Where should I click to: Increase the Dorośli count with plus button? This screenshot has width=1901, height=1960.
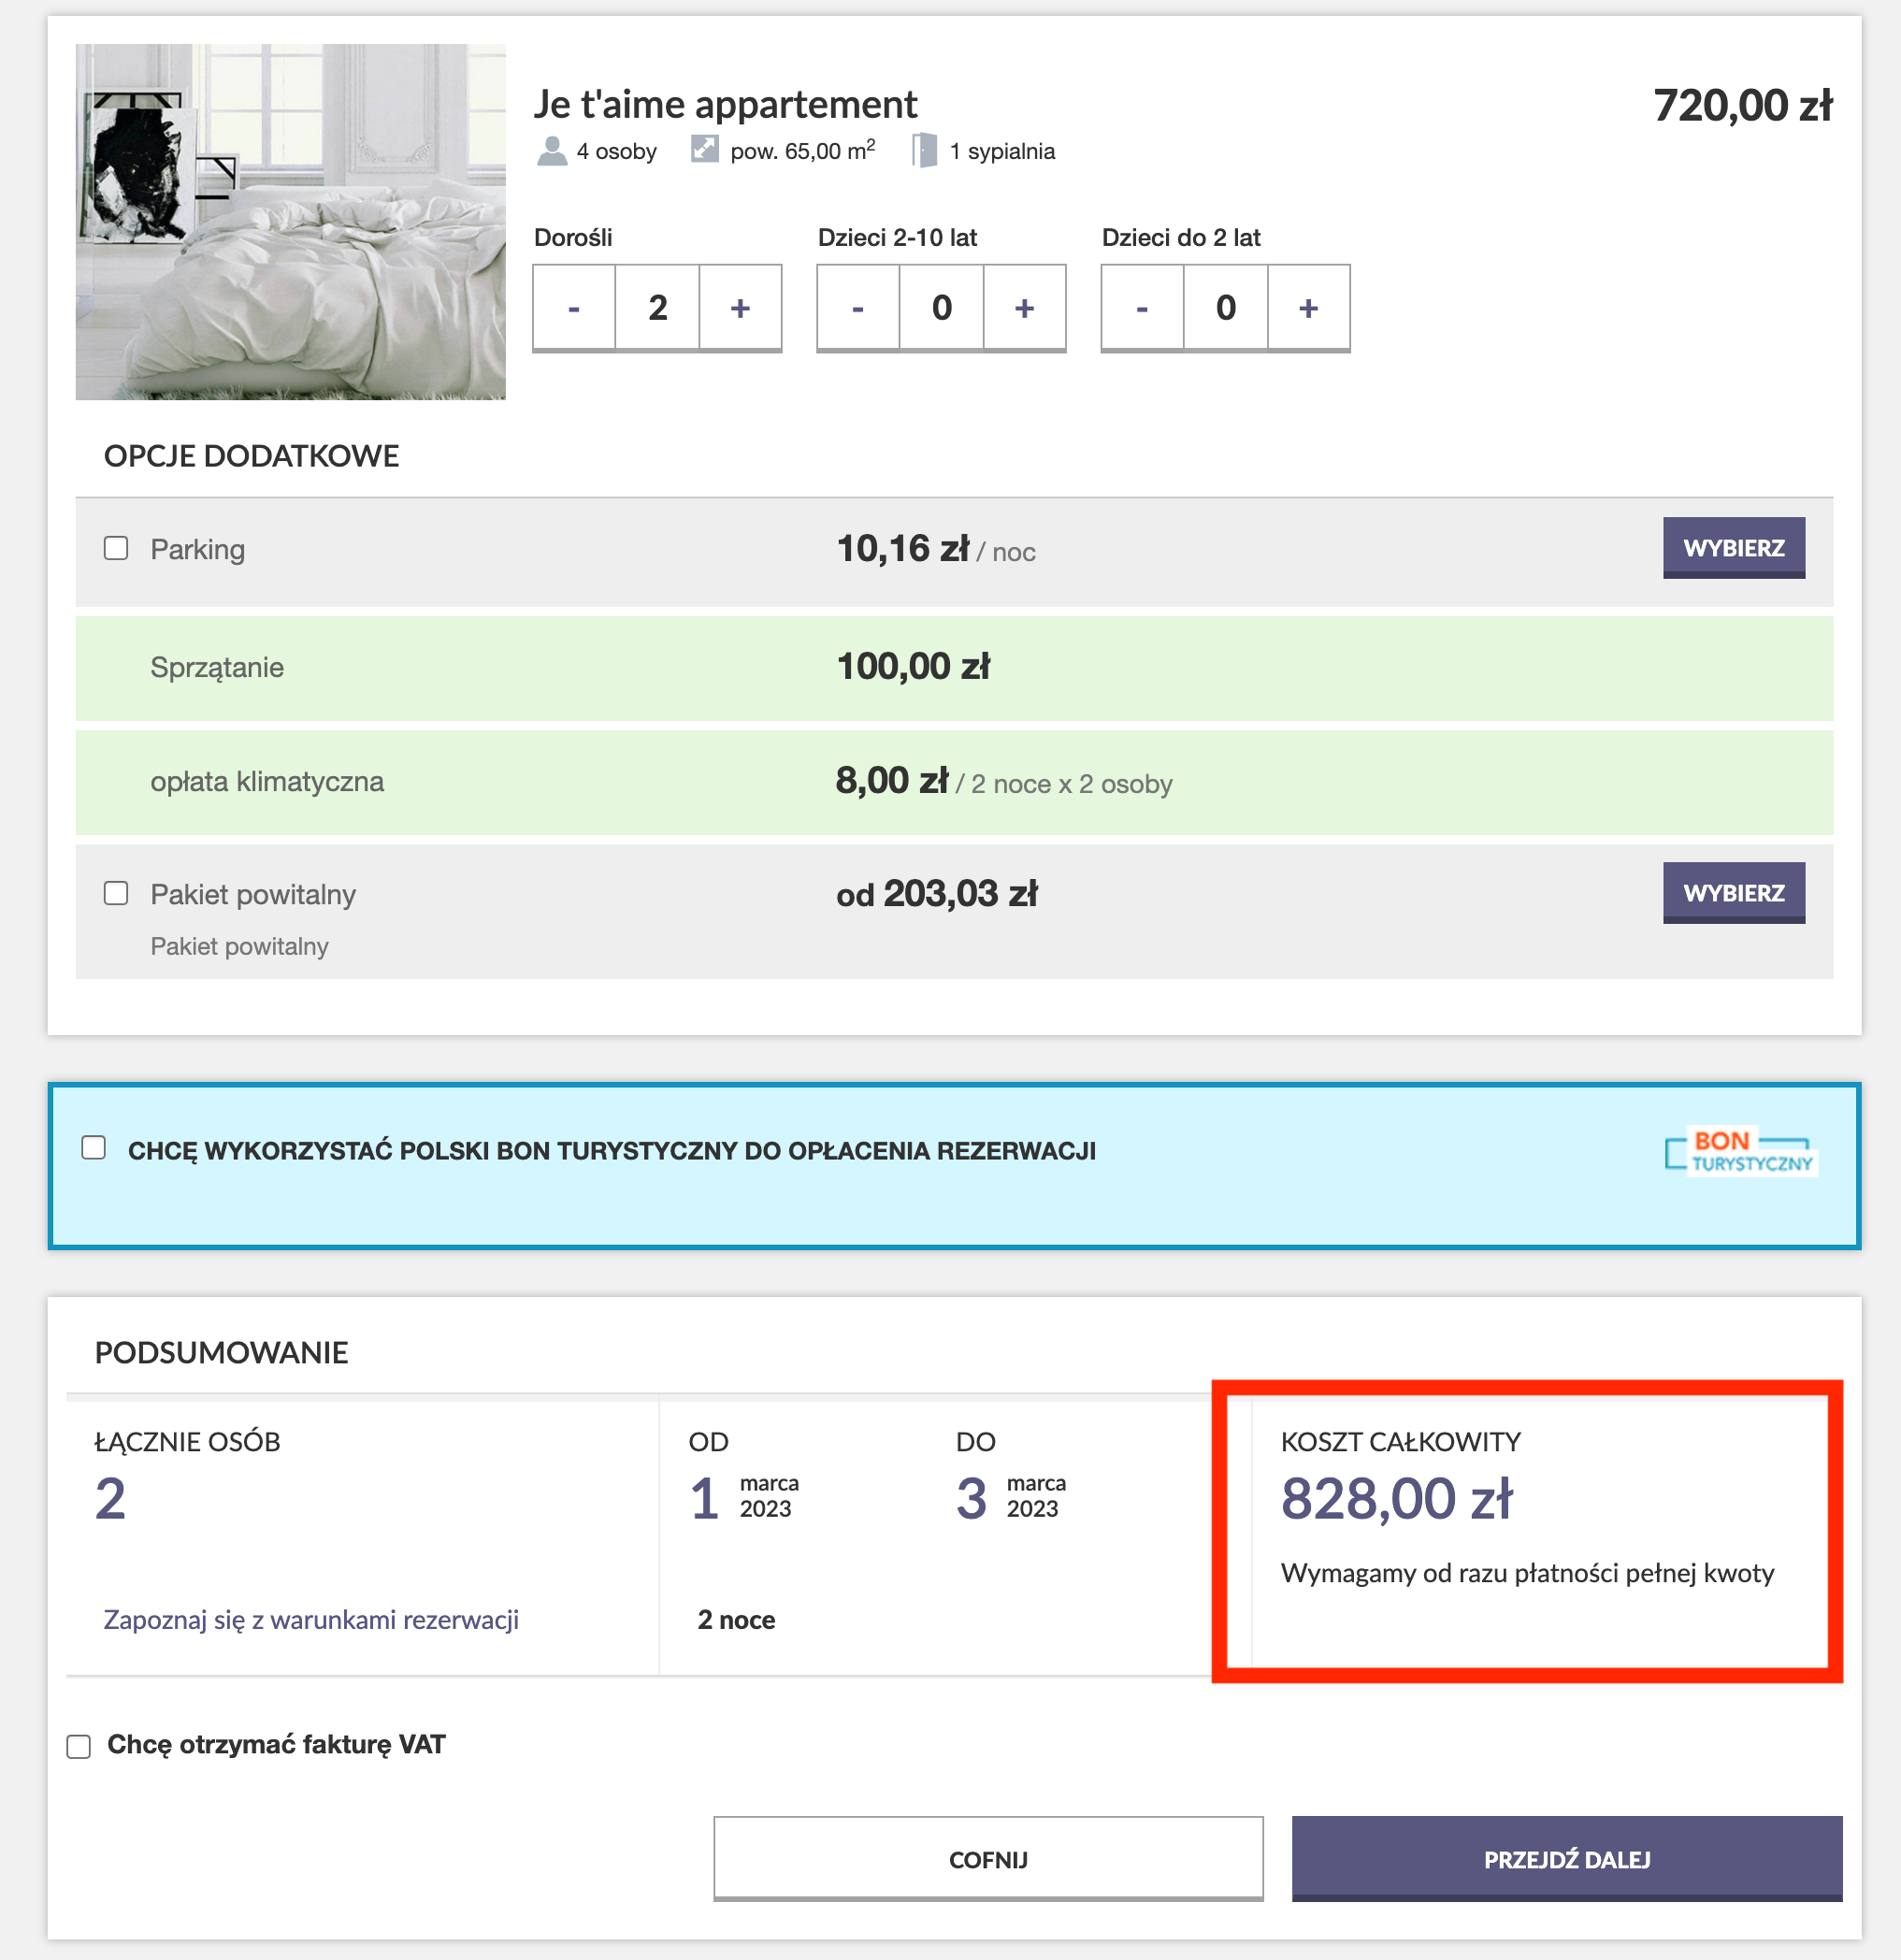[x=739, y=308]
